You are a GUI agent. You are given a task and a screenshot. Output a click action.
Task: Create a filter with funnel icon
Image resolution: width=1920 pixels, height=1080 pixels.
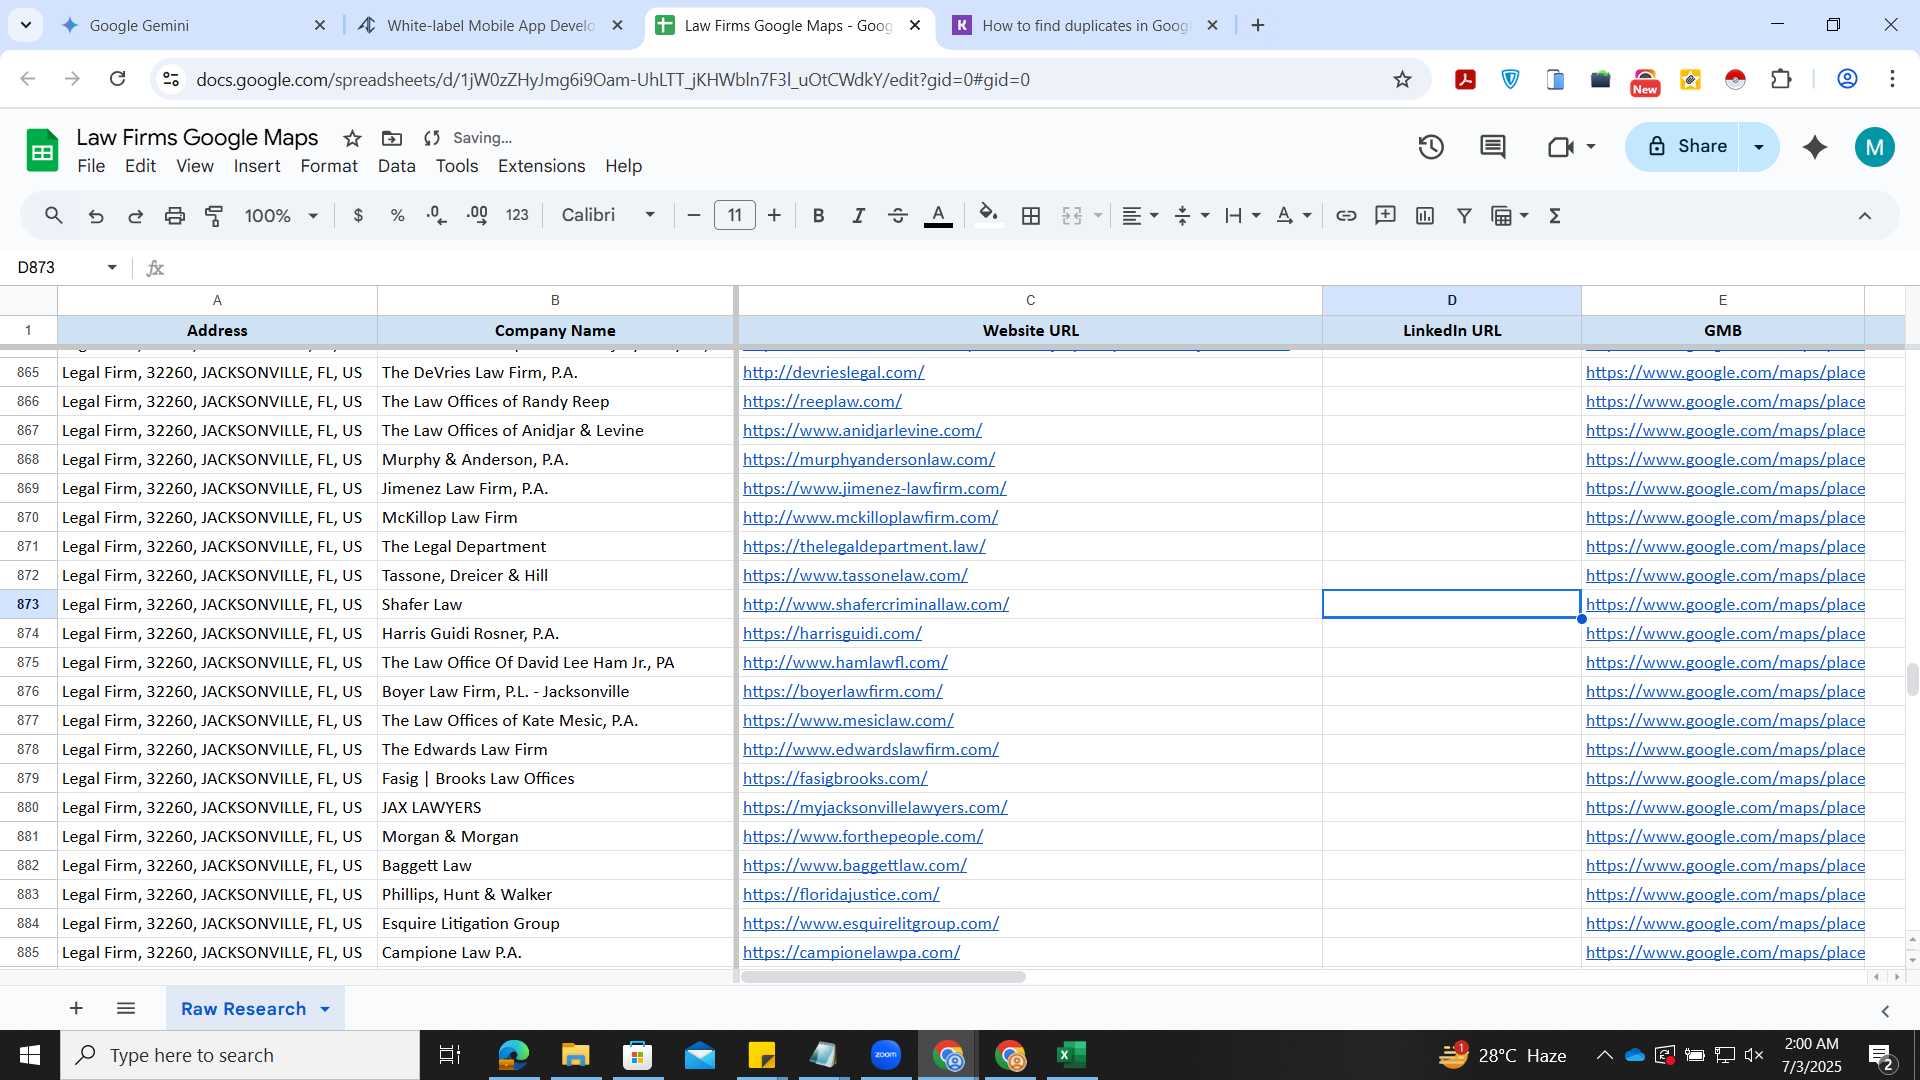(x=1464, y=215)
